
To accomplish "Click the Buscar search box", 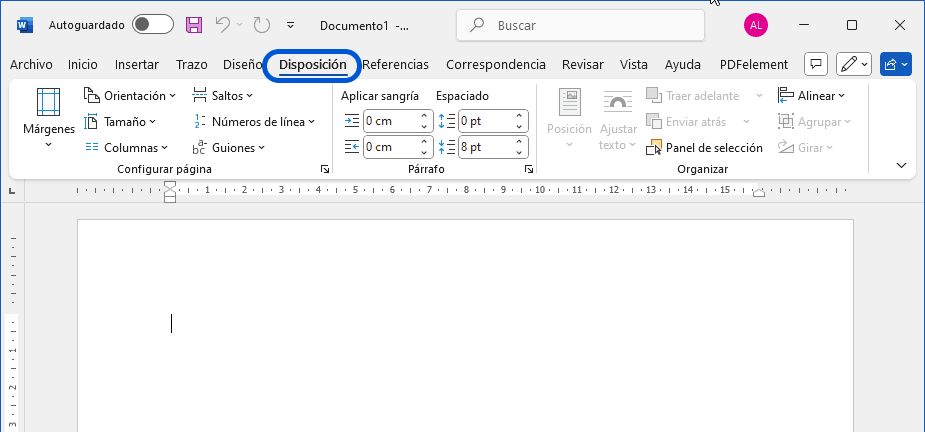I will click(x=580, y=25).
